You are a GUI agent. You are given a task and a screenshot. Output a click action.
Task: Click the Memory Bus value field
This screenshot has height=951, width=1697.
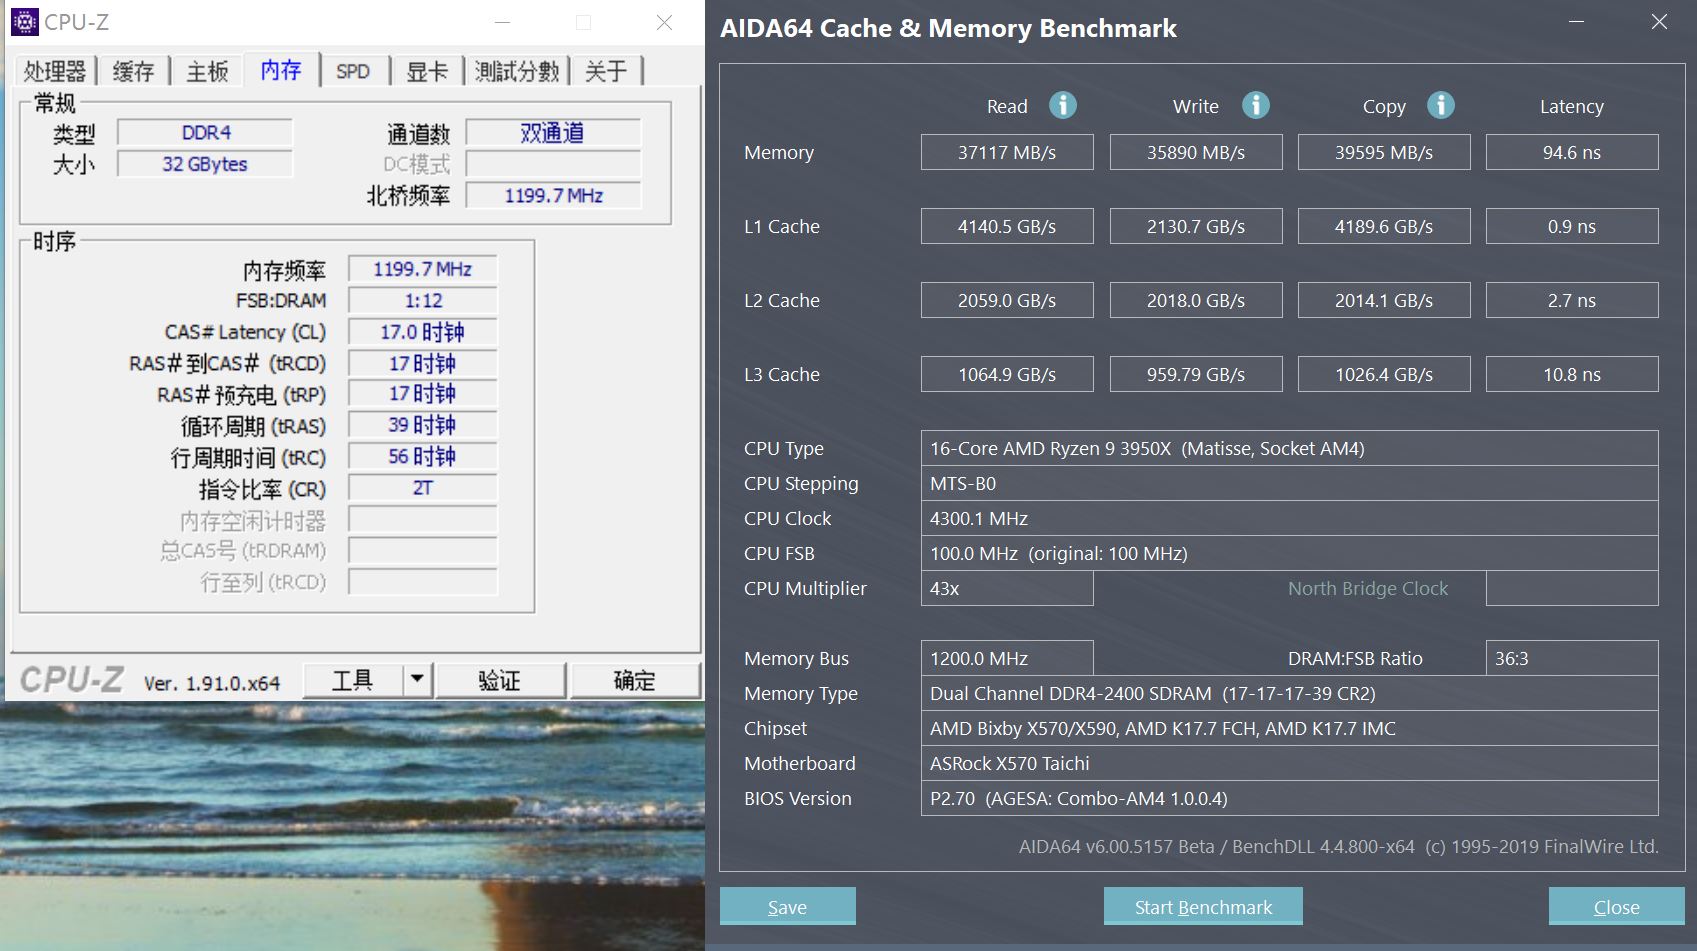click(x=1006, y=657)
